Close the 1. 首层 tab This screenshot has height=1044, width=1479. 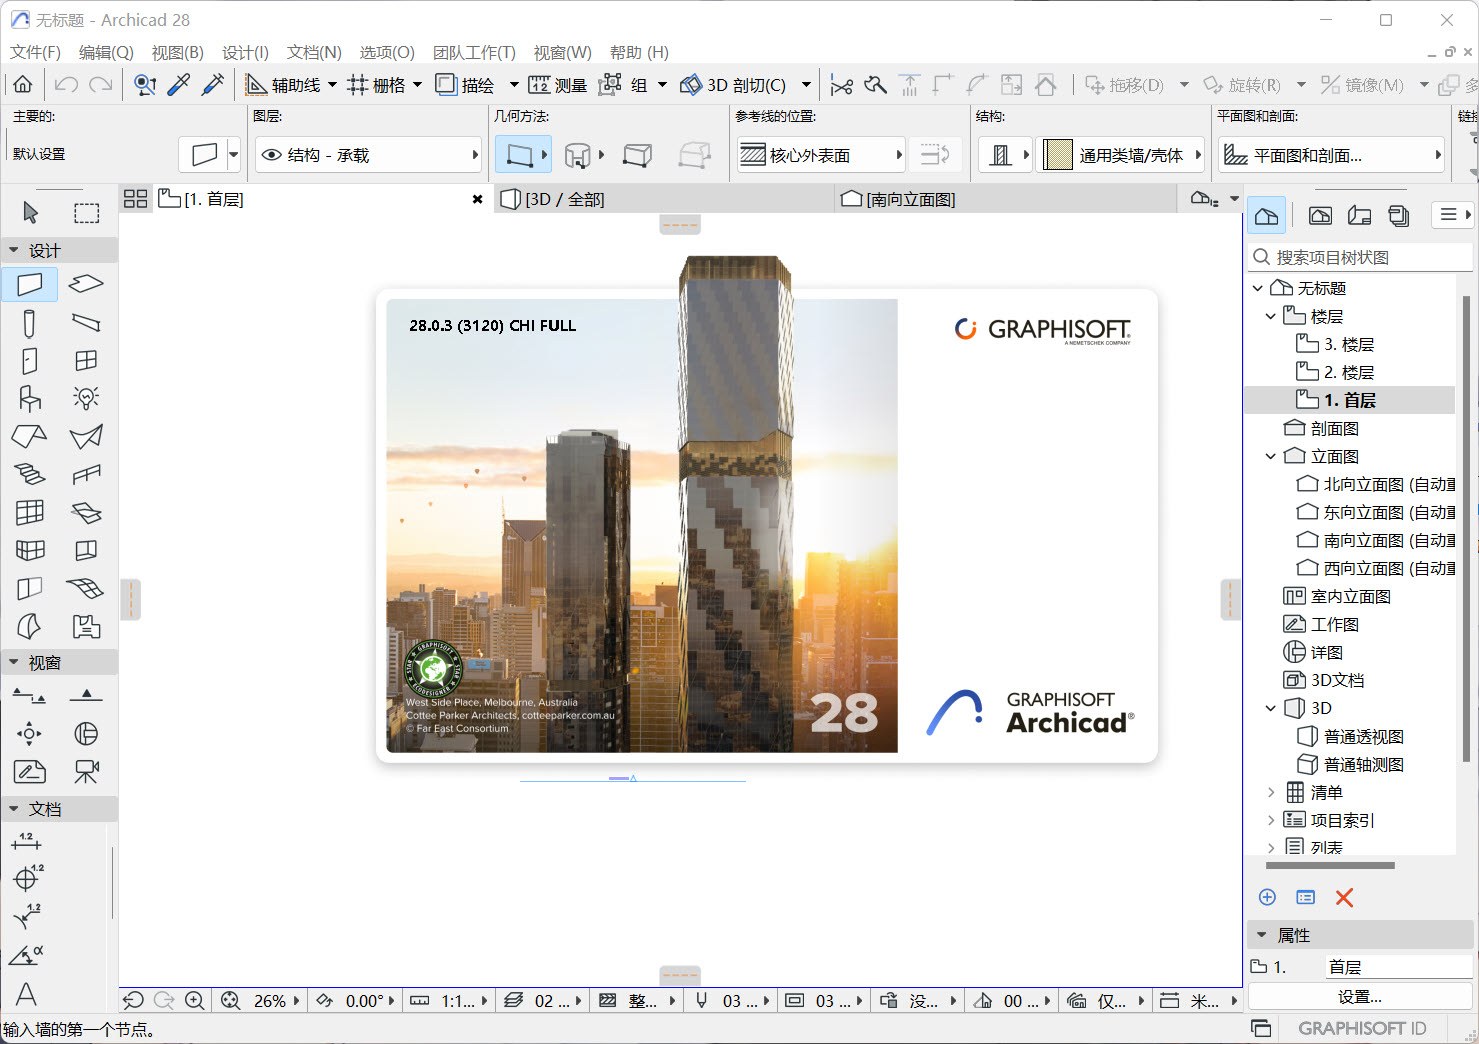click(x=478, y=199)
